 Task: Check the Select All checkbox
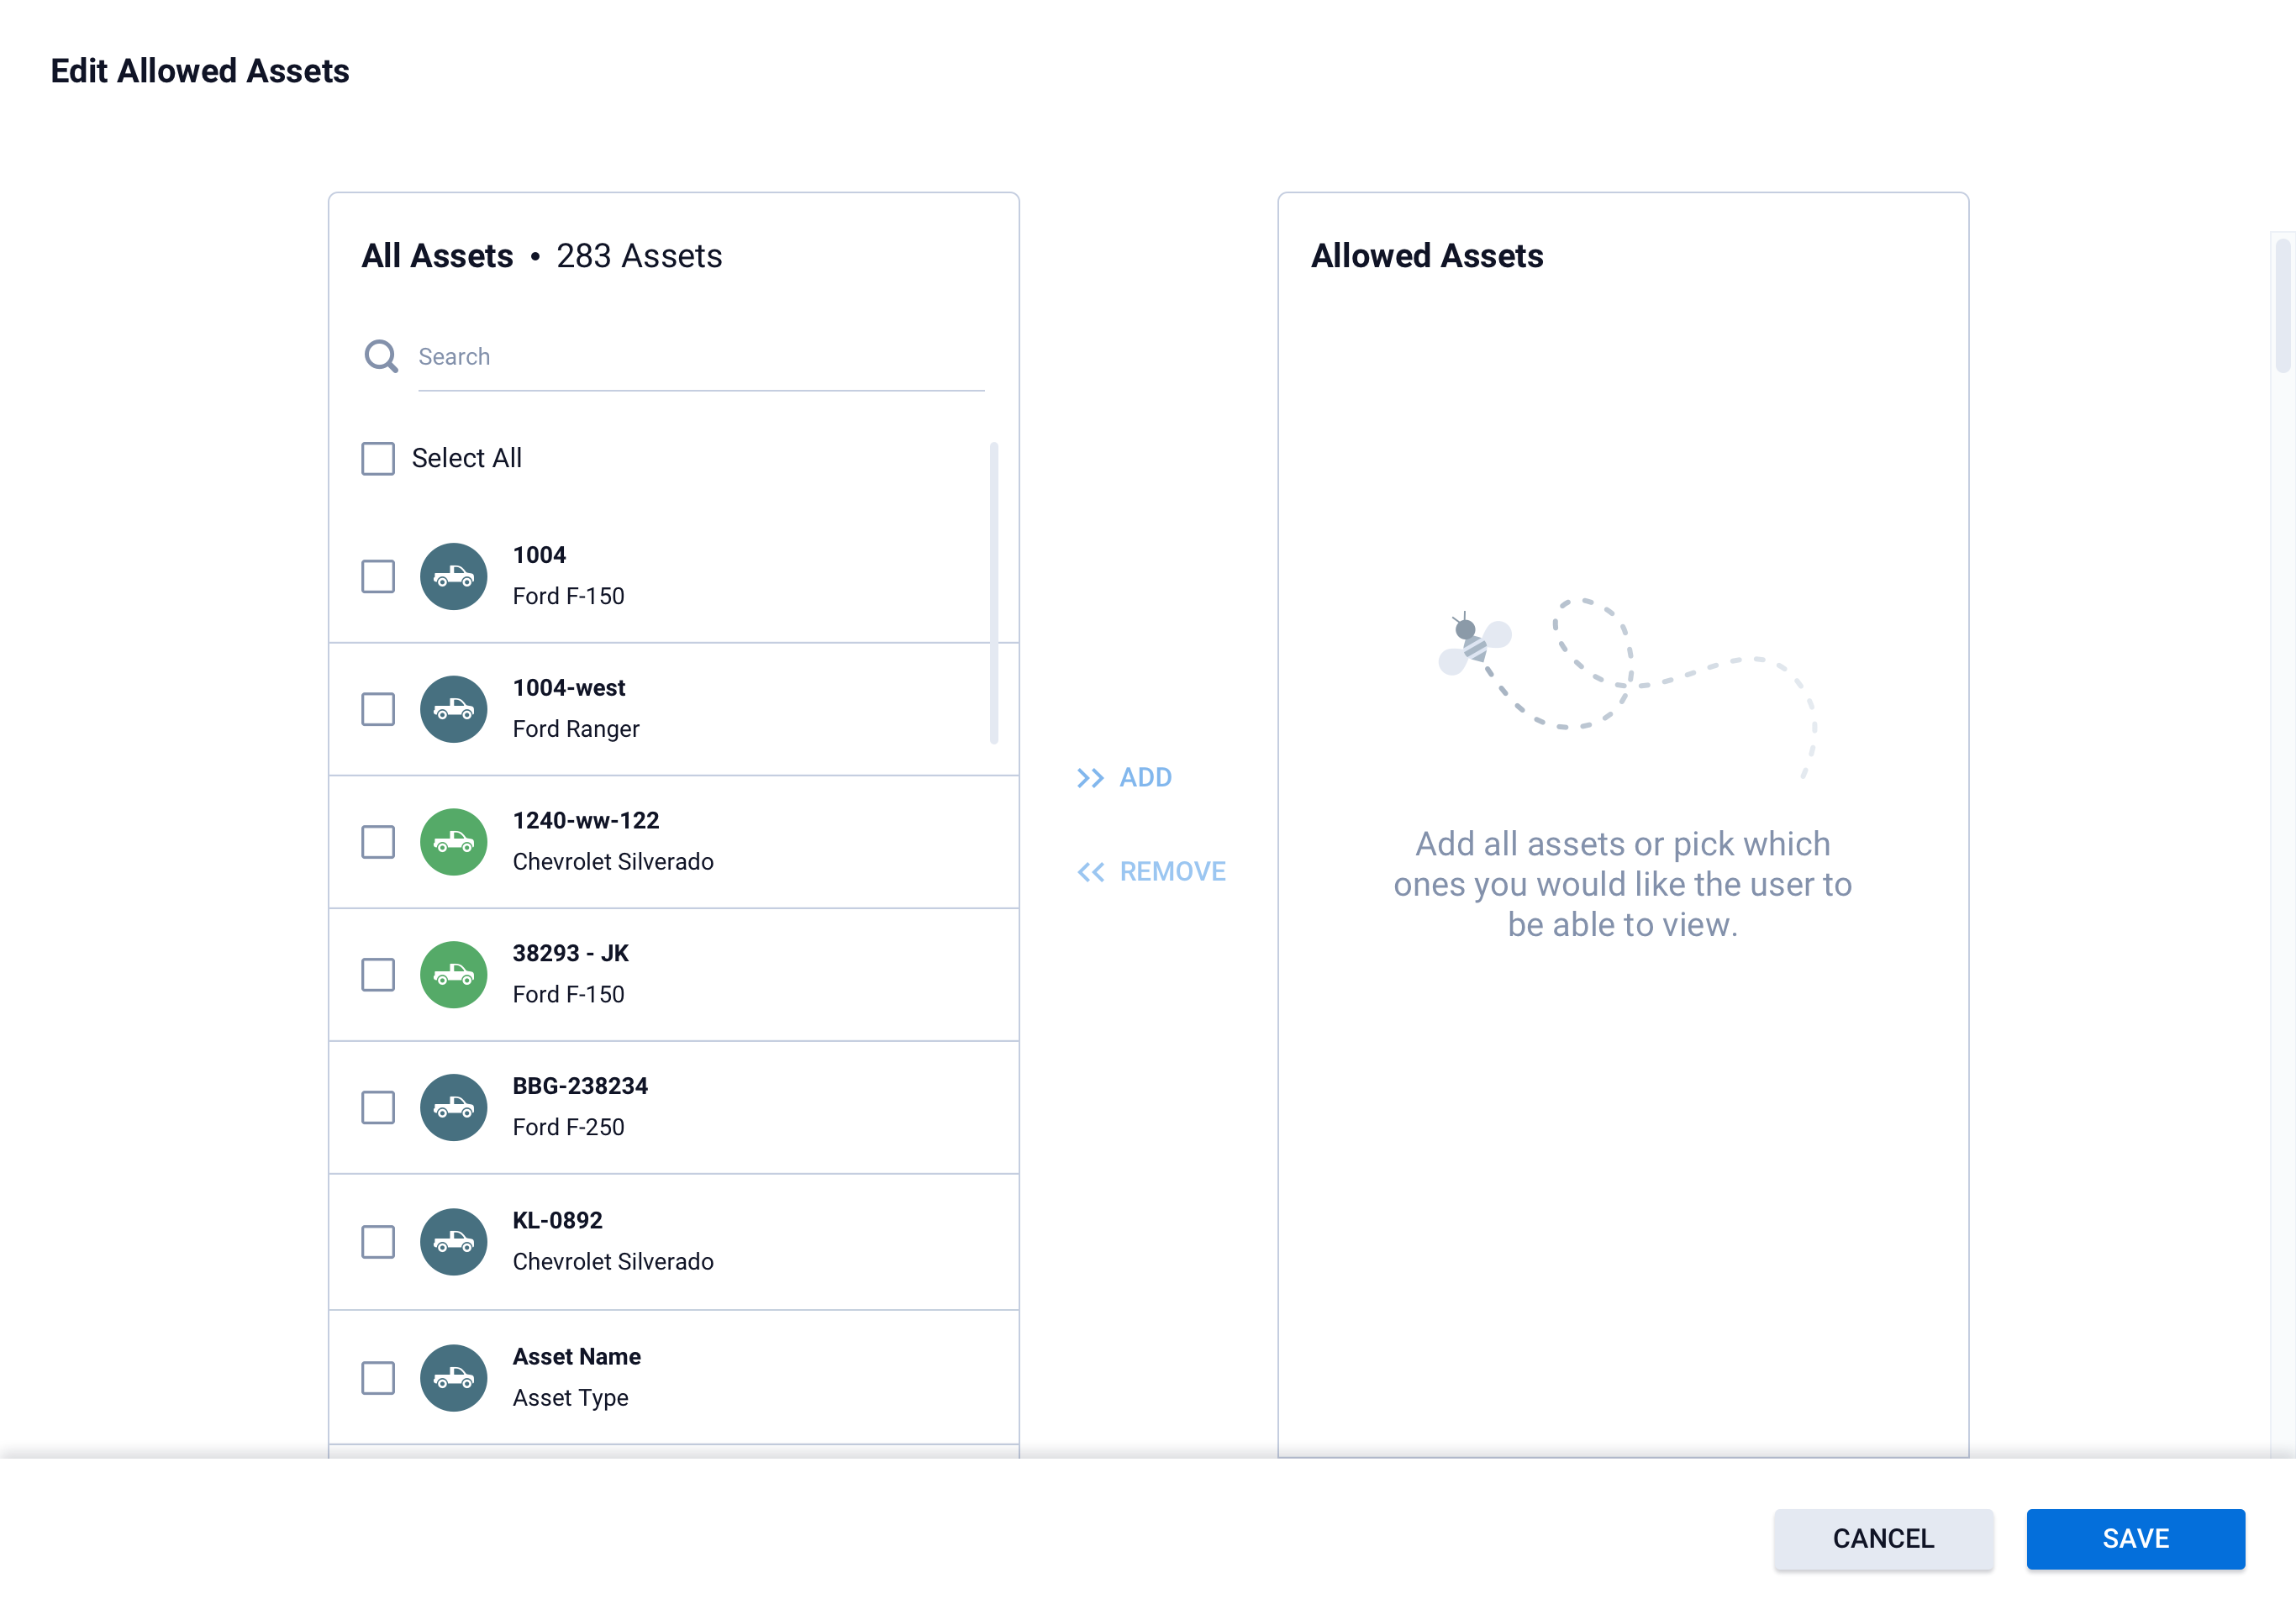point(378,458)
